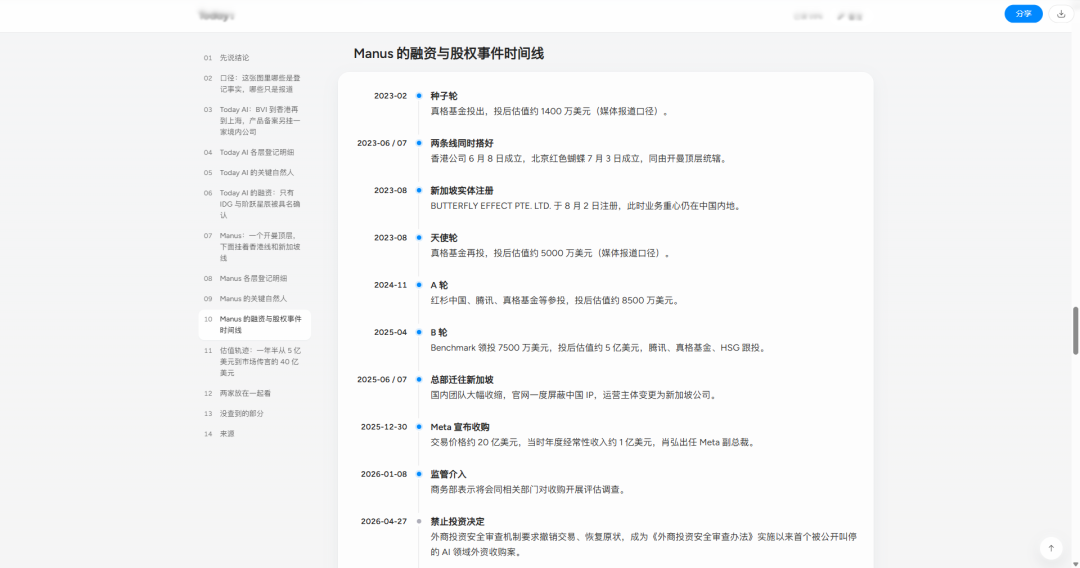Click the download icon next to 分享
The height and width of the screenshot is (568, 1080).
(1061, 14)
